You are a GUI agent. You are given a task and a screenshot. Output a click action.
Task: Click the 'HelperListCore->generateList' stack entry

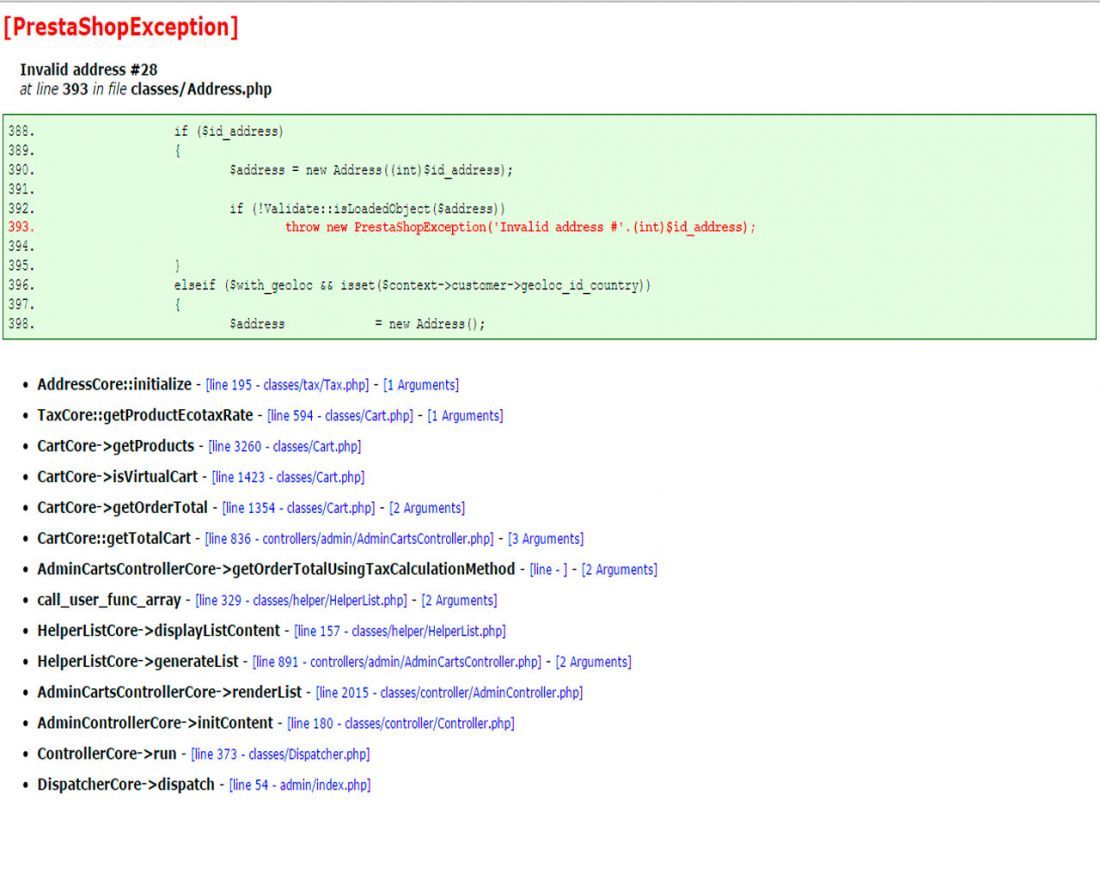pyautogui.click(x=138, y=662)
